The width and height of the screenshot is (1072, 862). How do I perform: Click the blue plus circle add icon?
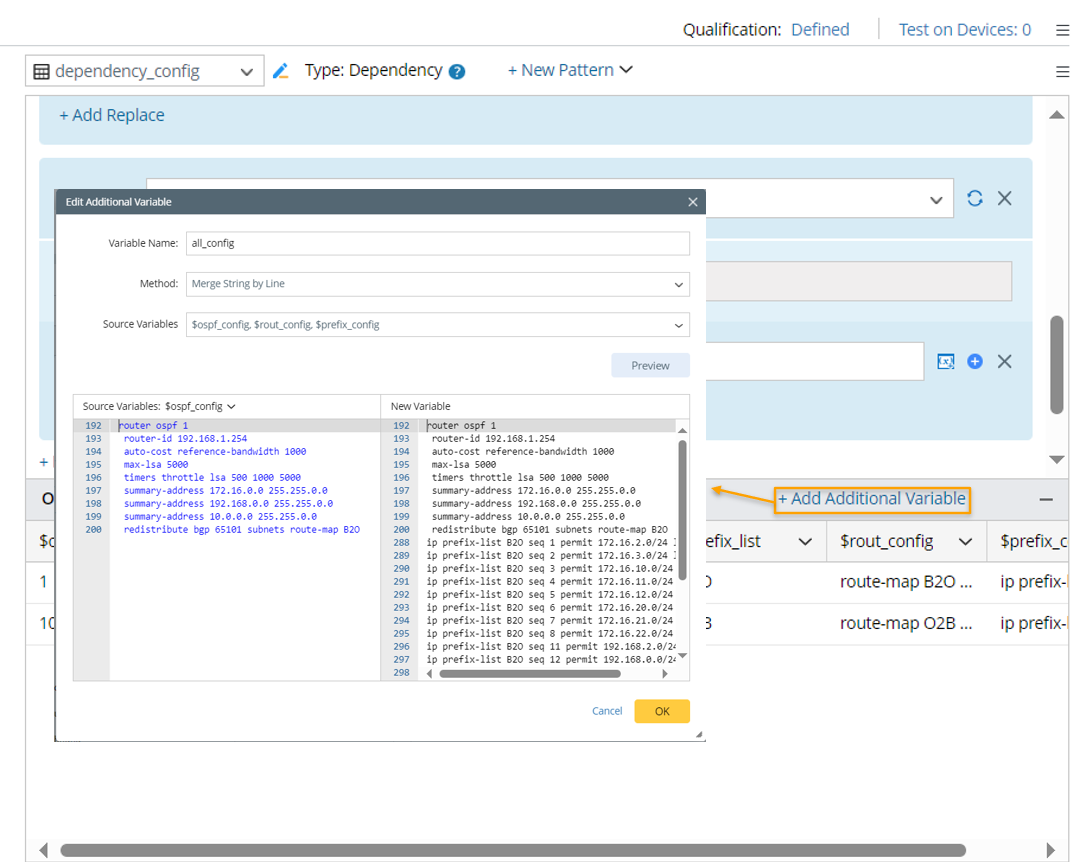coord(975,361)
